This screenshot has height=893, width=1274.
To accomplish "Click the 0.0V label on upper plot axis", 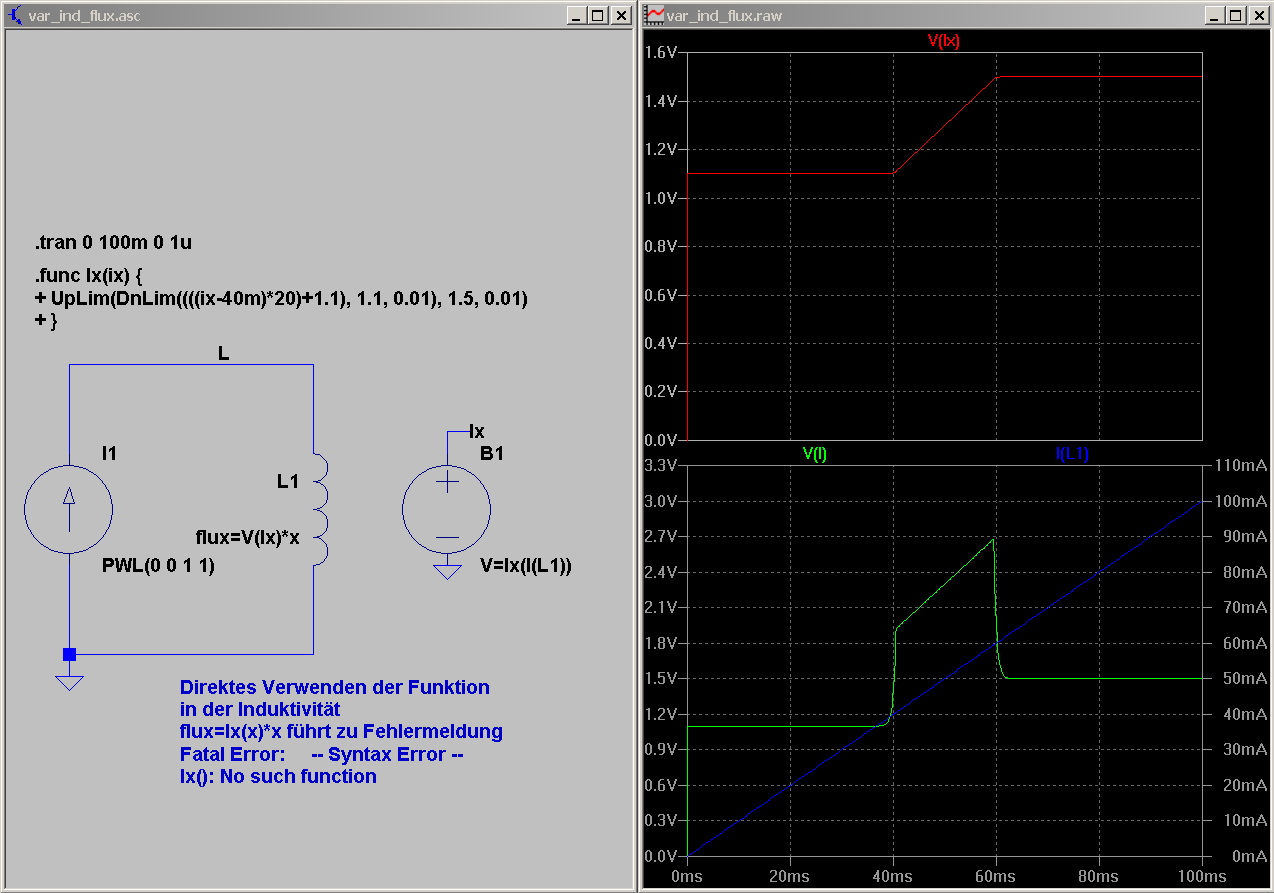I will (662, 440).
